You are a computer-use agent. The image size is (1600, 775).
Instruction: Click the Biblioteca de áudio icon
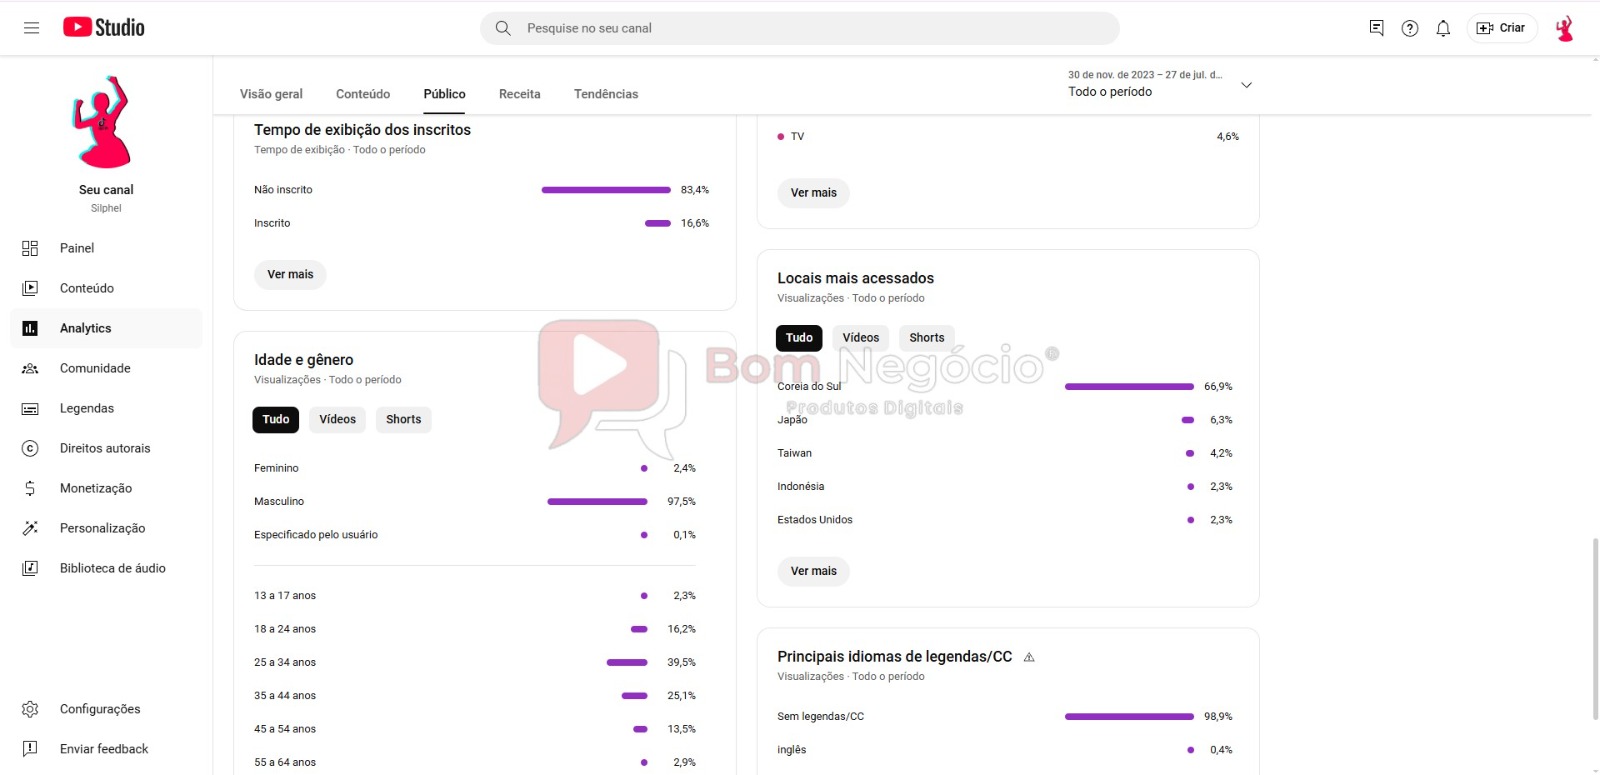click(x=30, y=568)
